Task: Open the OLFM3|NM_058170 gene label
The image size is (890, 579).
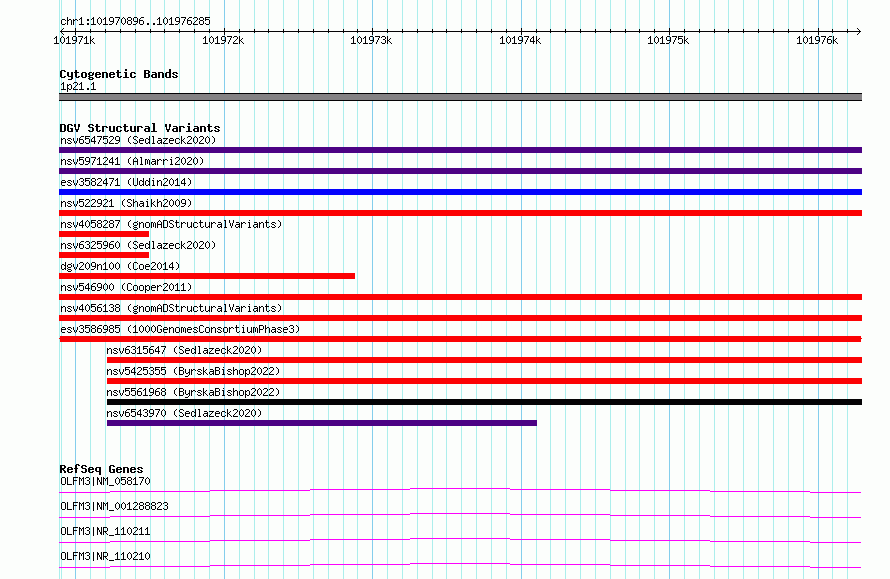Action: (105, 481)
